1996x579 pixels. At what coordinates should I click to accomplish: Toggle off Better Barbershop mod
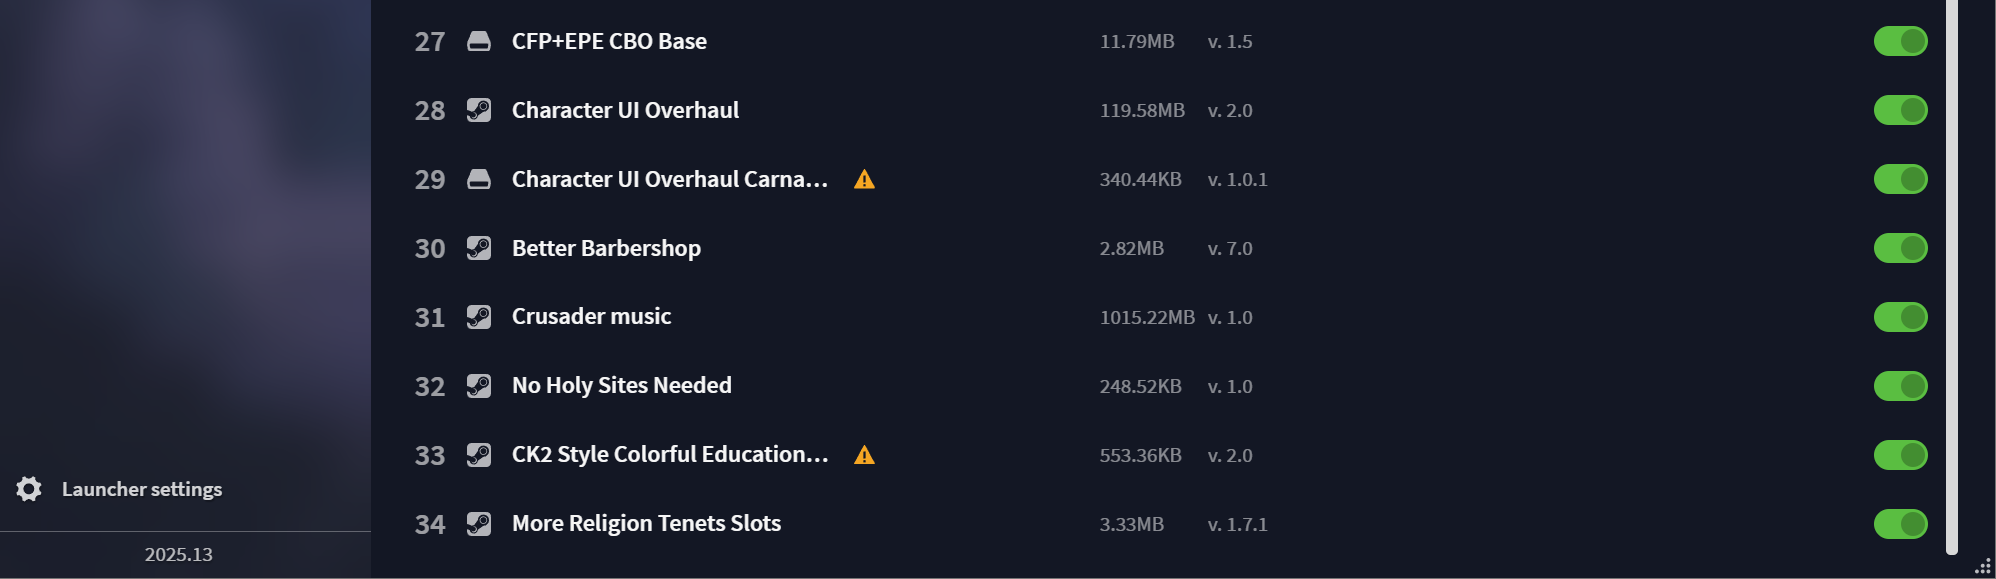point(1900,248)
